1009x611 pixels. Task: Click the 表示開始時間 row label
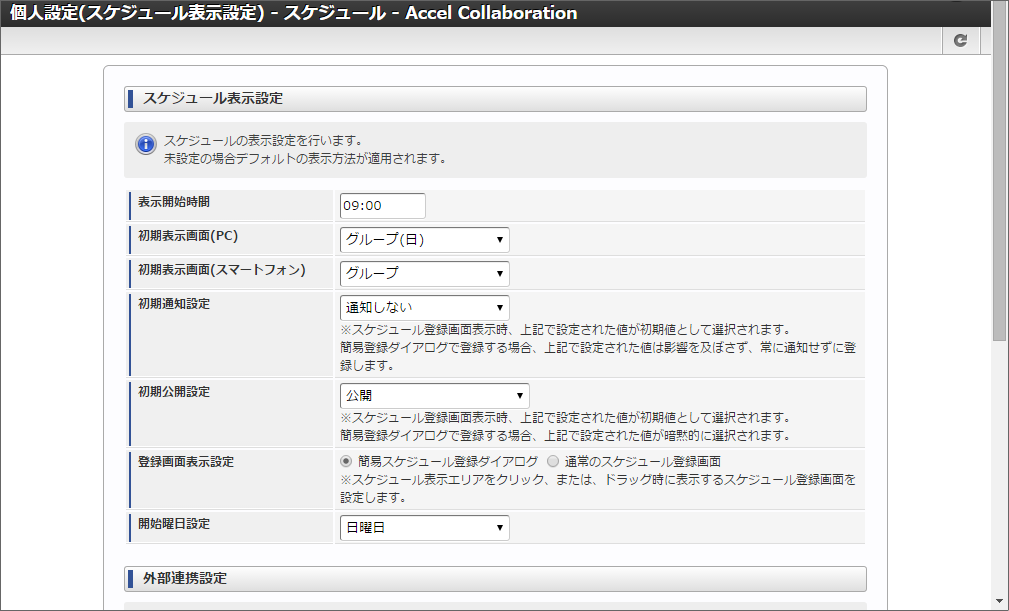pos(174,202)
